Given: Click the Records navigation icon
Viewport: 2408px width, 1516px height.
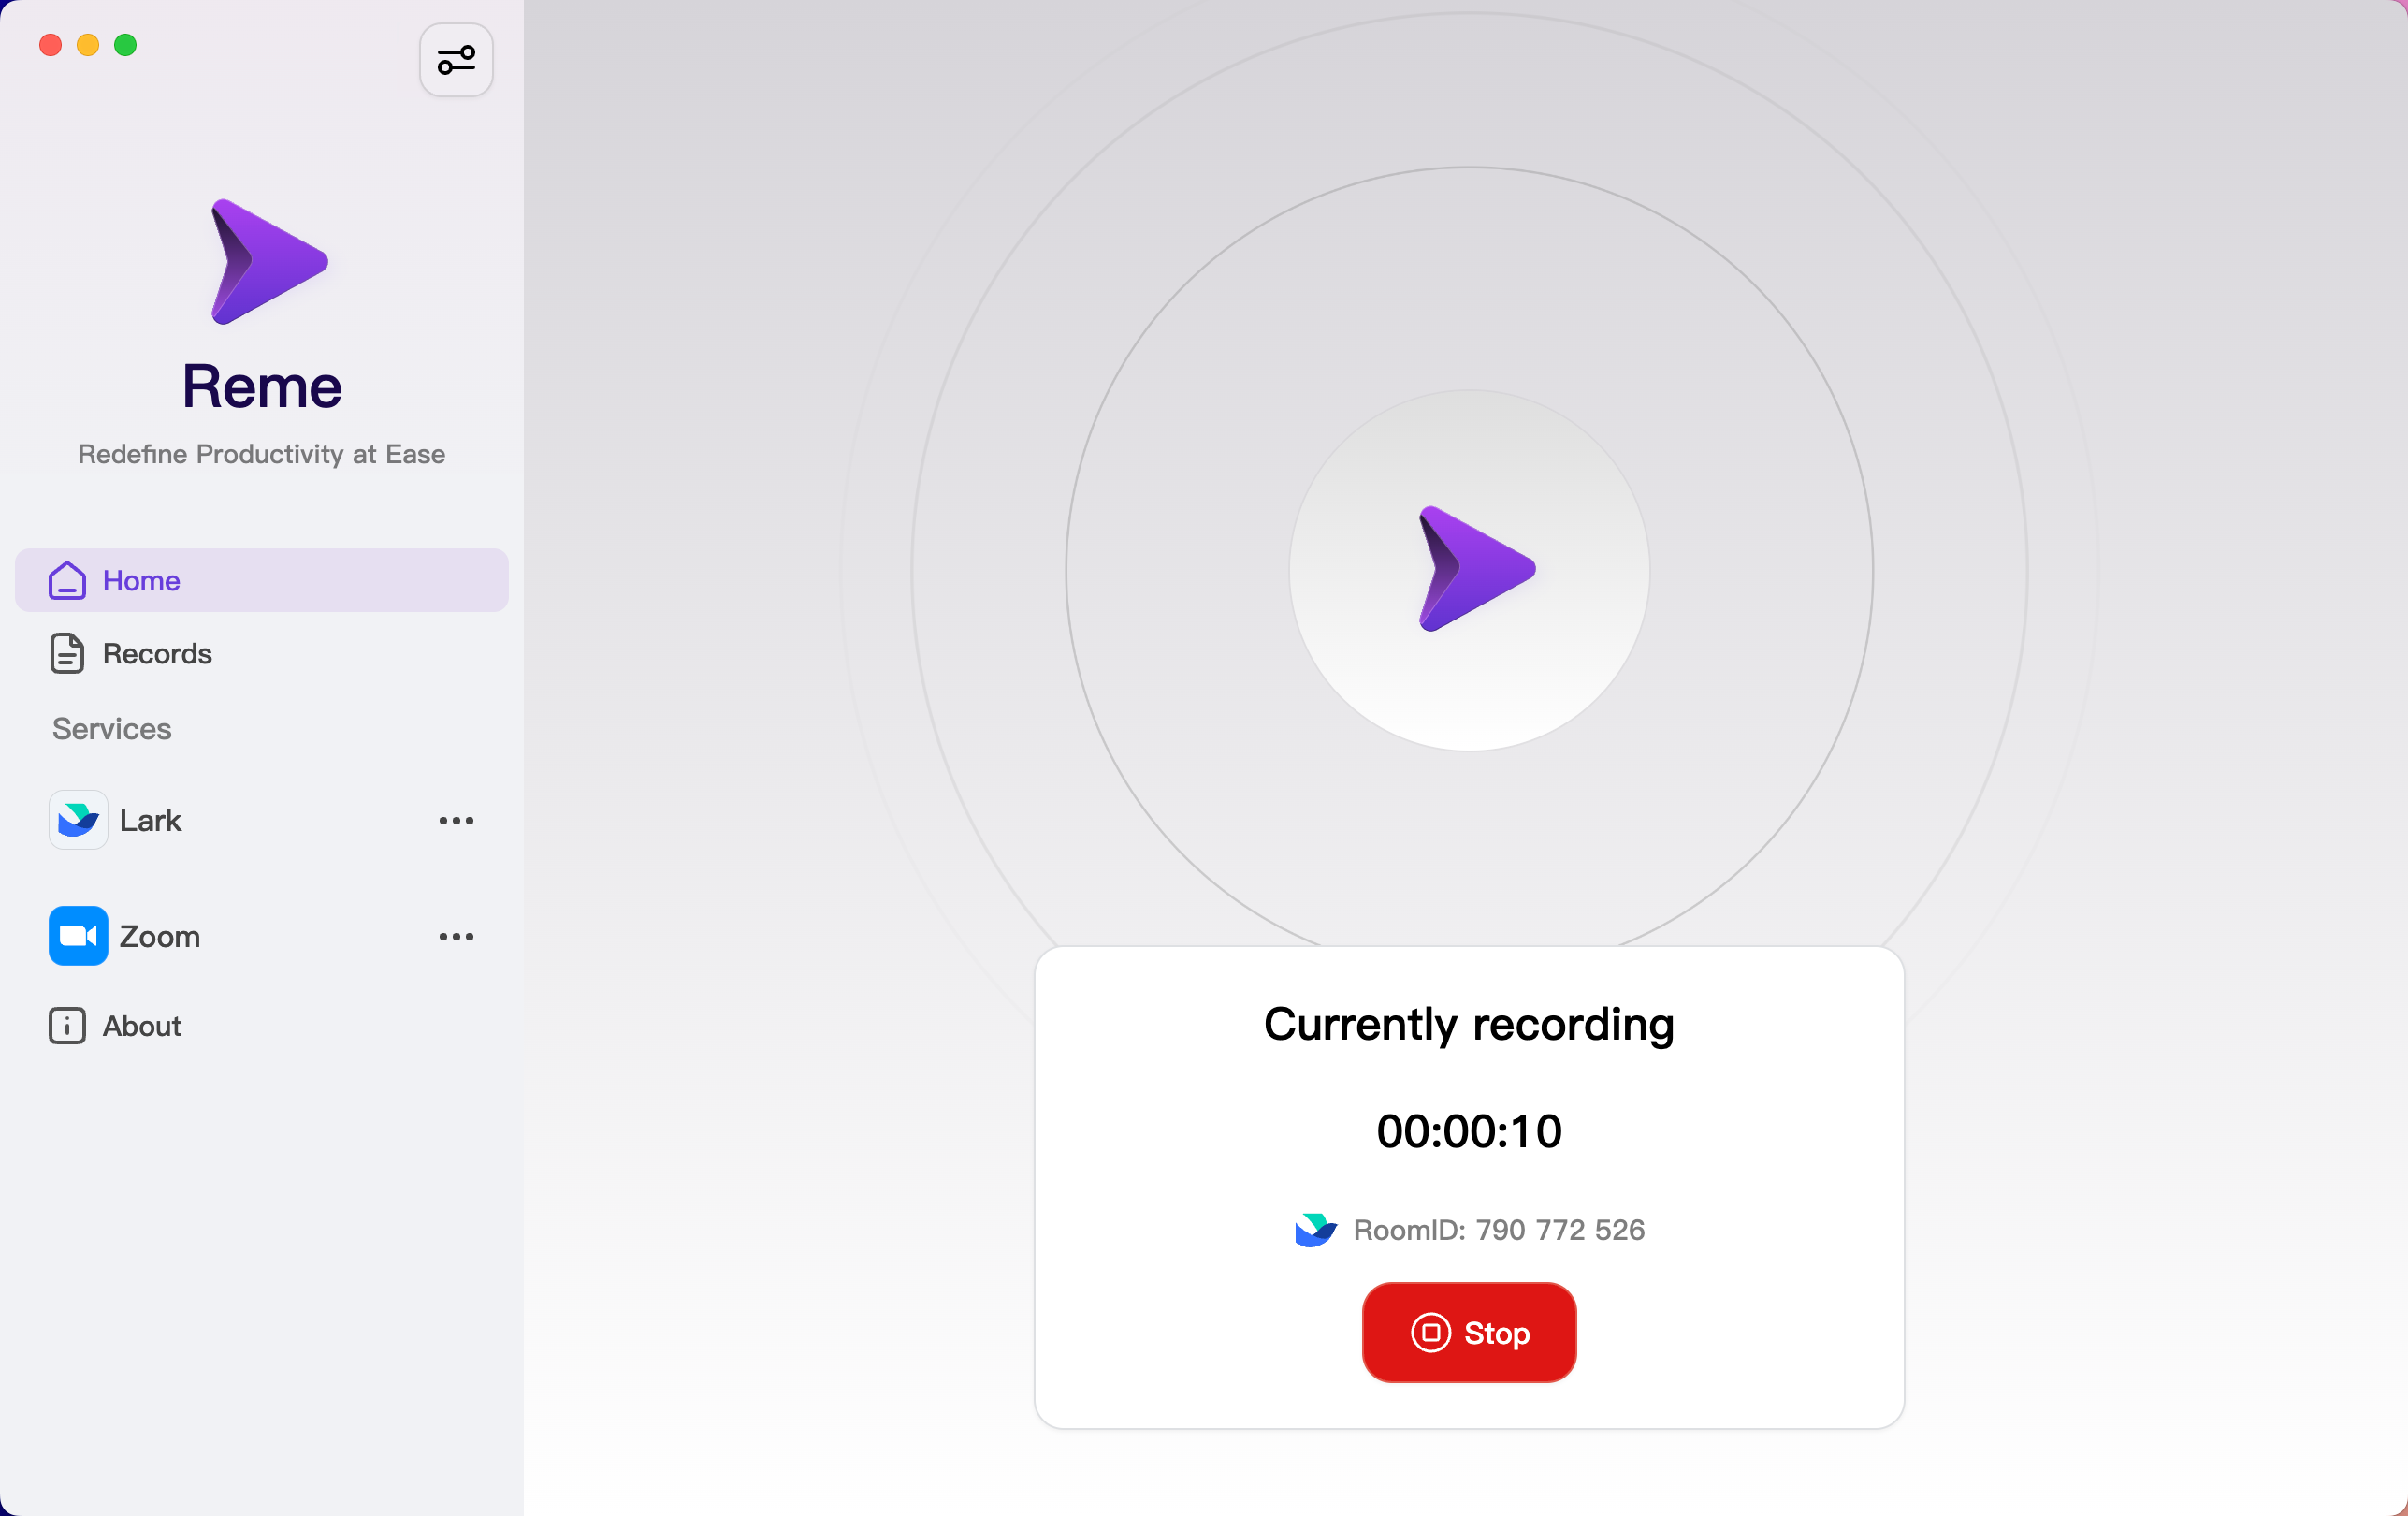Looking at the screenshot, I should click(66, 653).
